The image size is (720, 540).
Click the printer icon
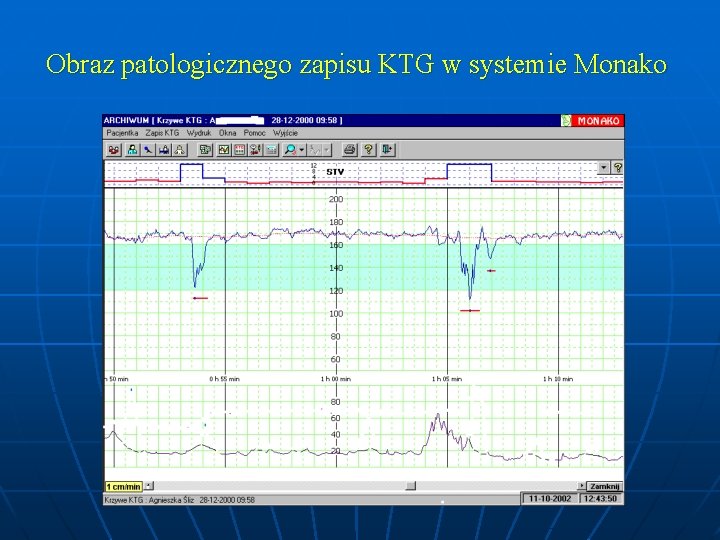(350, 150)
